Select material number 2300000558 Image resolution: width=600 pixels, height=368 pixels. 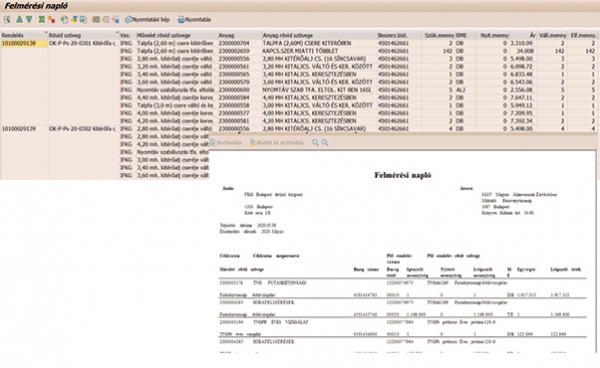(x=240, y=105)
